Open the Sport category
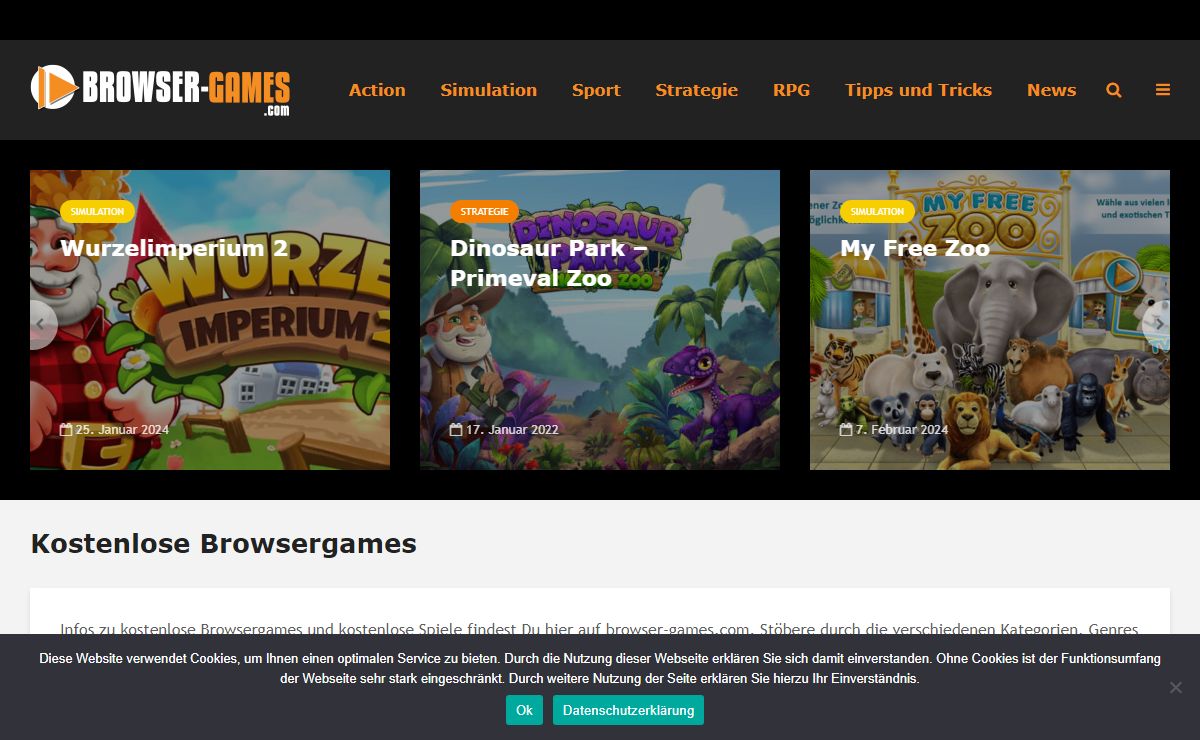 point(596,90)
